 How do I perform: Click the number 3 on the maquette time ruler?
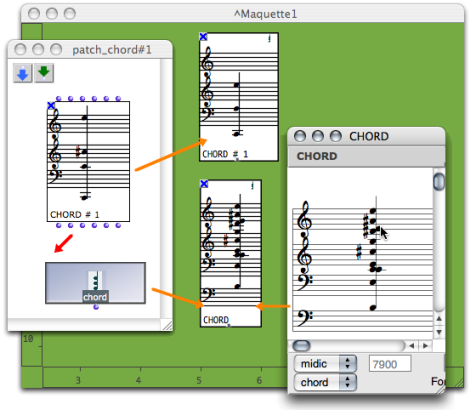click(x=78, y=380)
